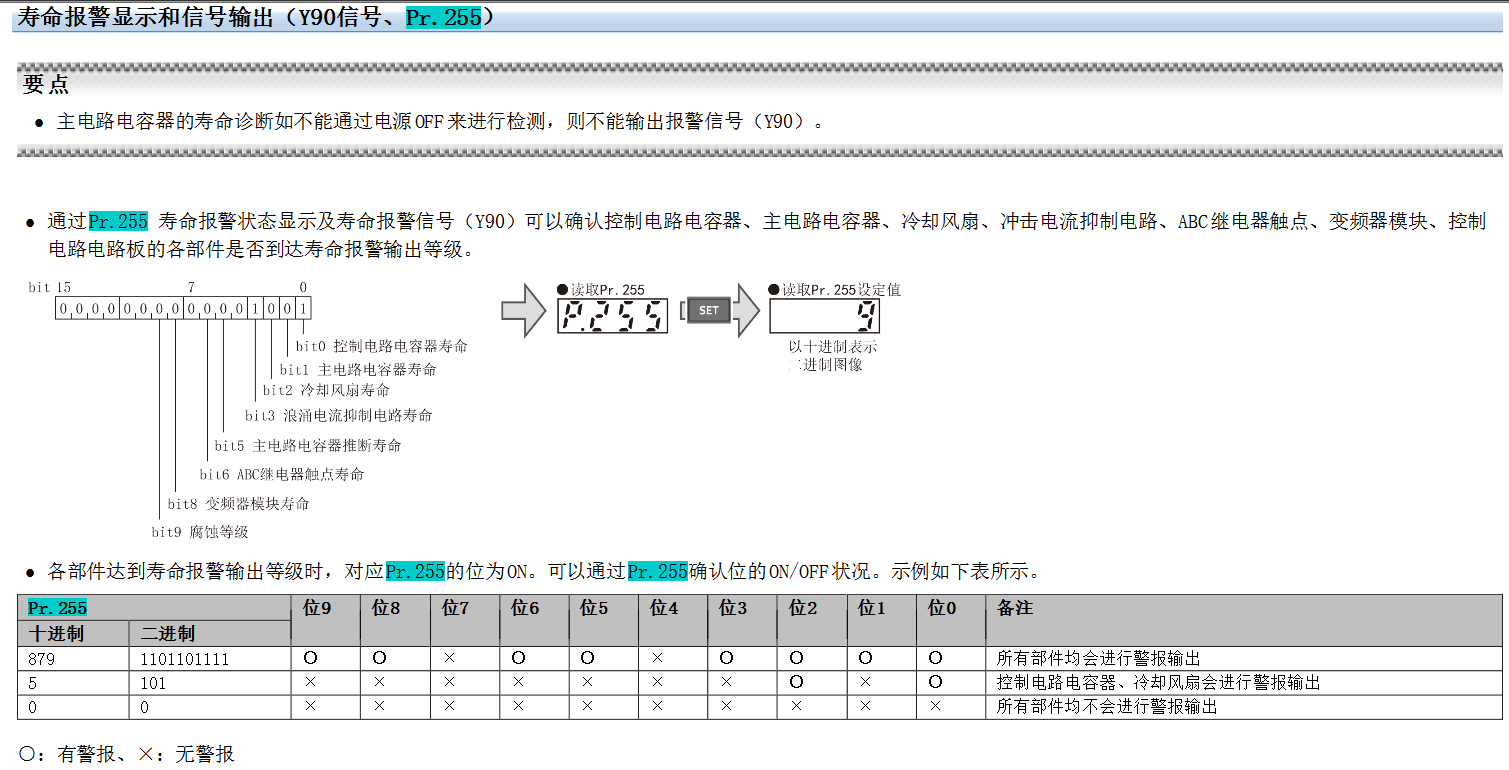Viewport: 1509px width, 770px height.
Task: Click the 位9 column header
Action: [x=317, y=608]
